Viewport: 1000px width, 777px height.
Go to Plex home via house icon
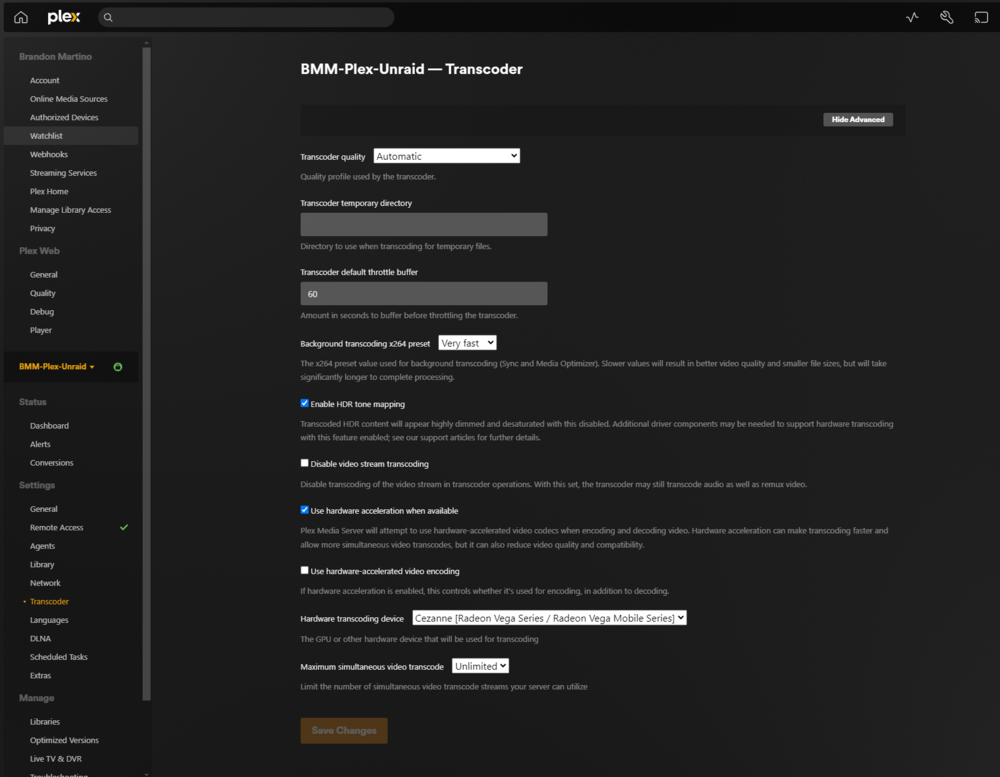21,17
